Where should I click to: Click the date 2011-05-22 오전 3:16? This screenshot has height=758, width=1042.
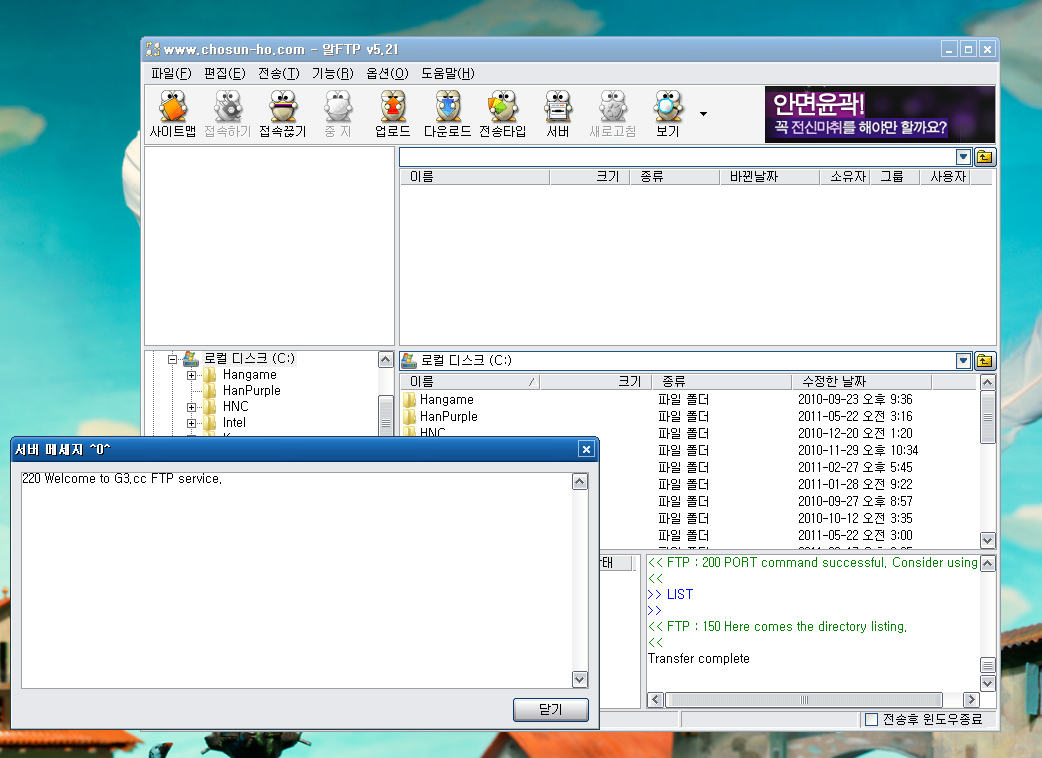pos(855,417)
